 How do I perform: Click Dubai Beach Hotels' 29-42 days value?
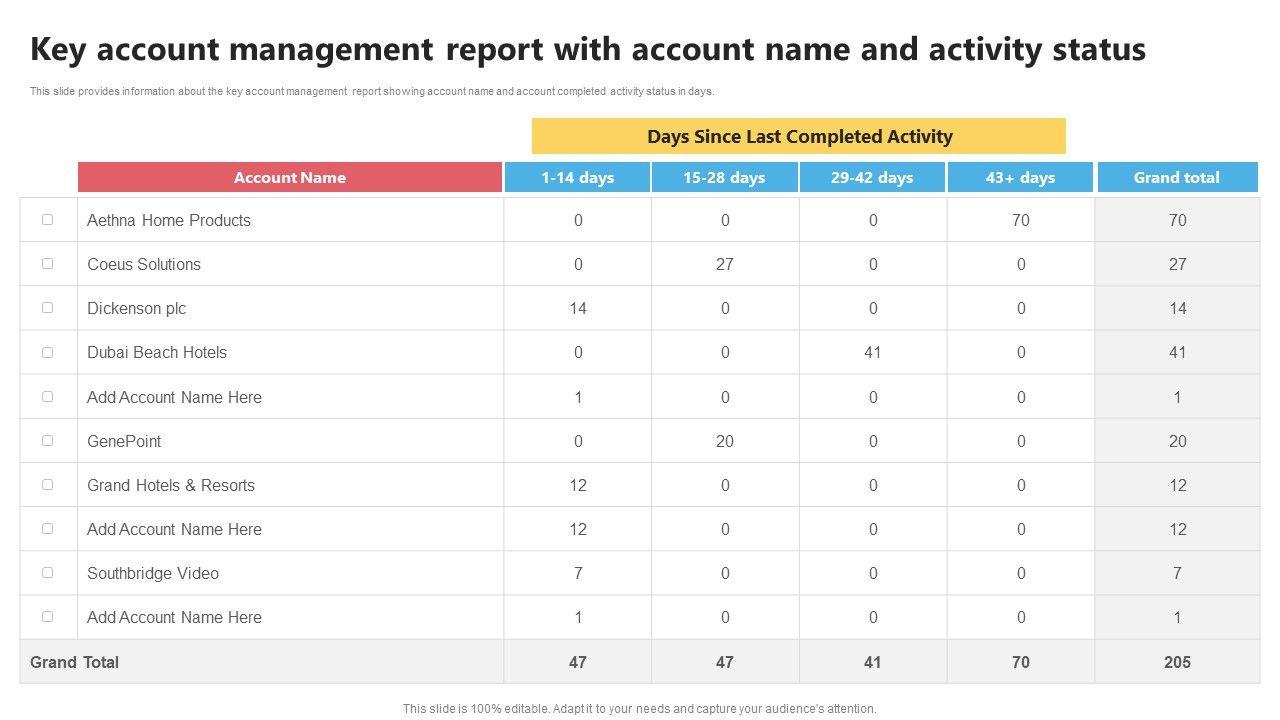tap(872, 352)
